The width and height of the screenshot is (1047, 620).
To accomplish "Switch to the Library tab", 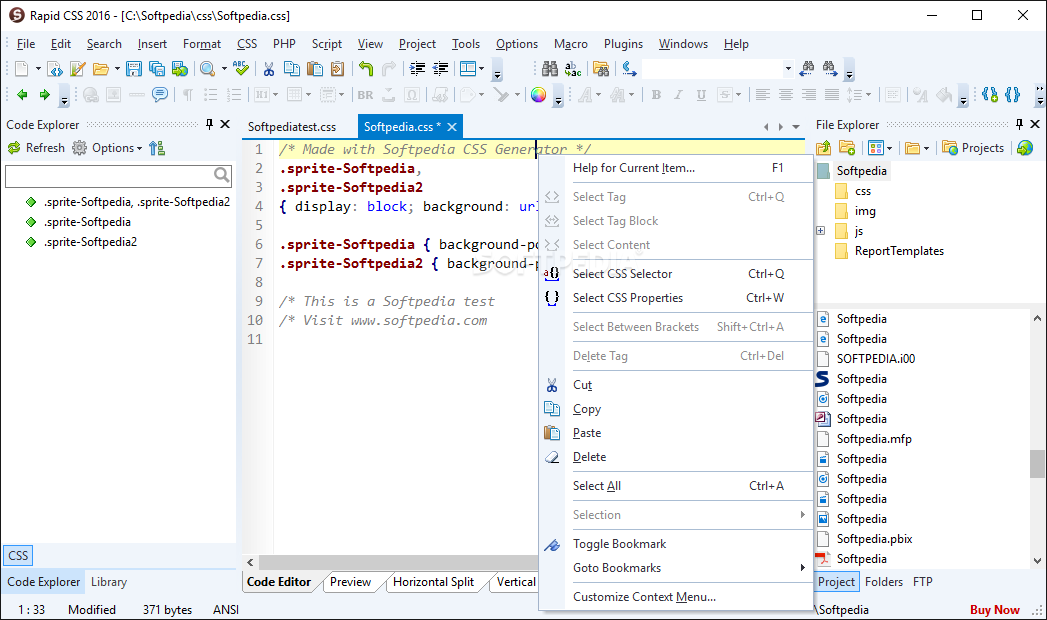I will 109,582.
